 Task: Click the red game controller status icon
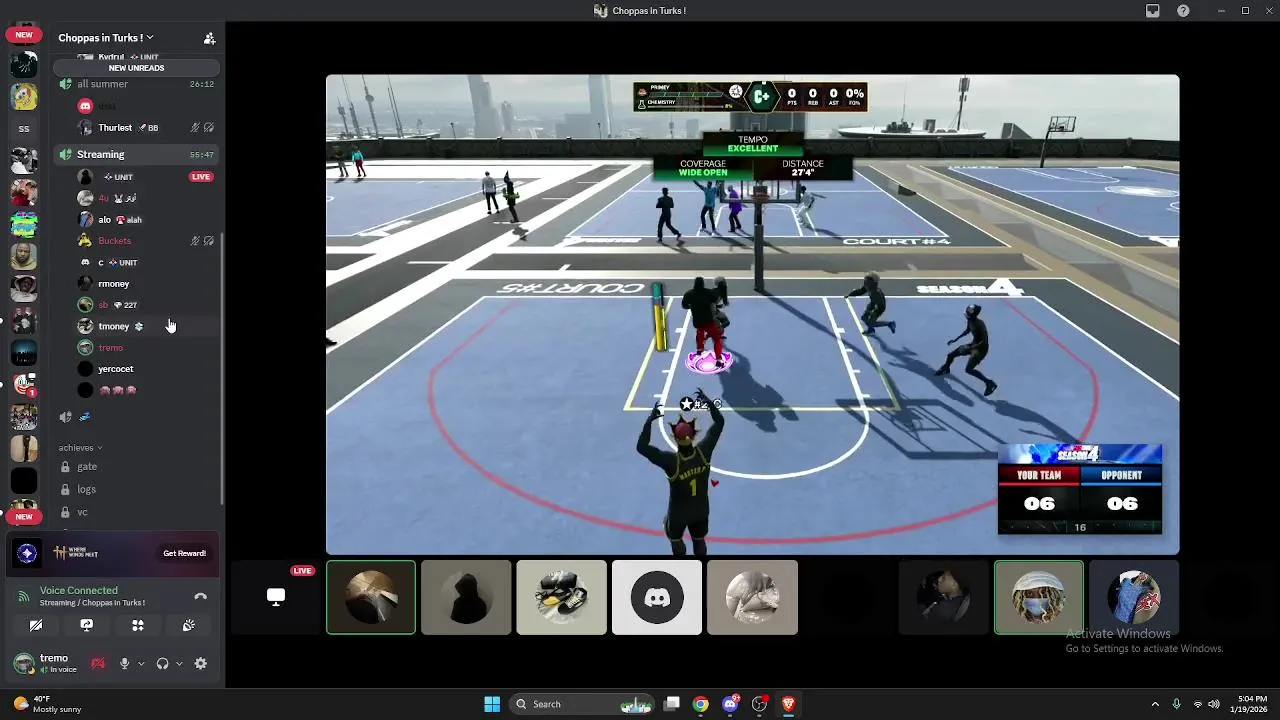[x=98, y=663]
